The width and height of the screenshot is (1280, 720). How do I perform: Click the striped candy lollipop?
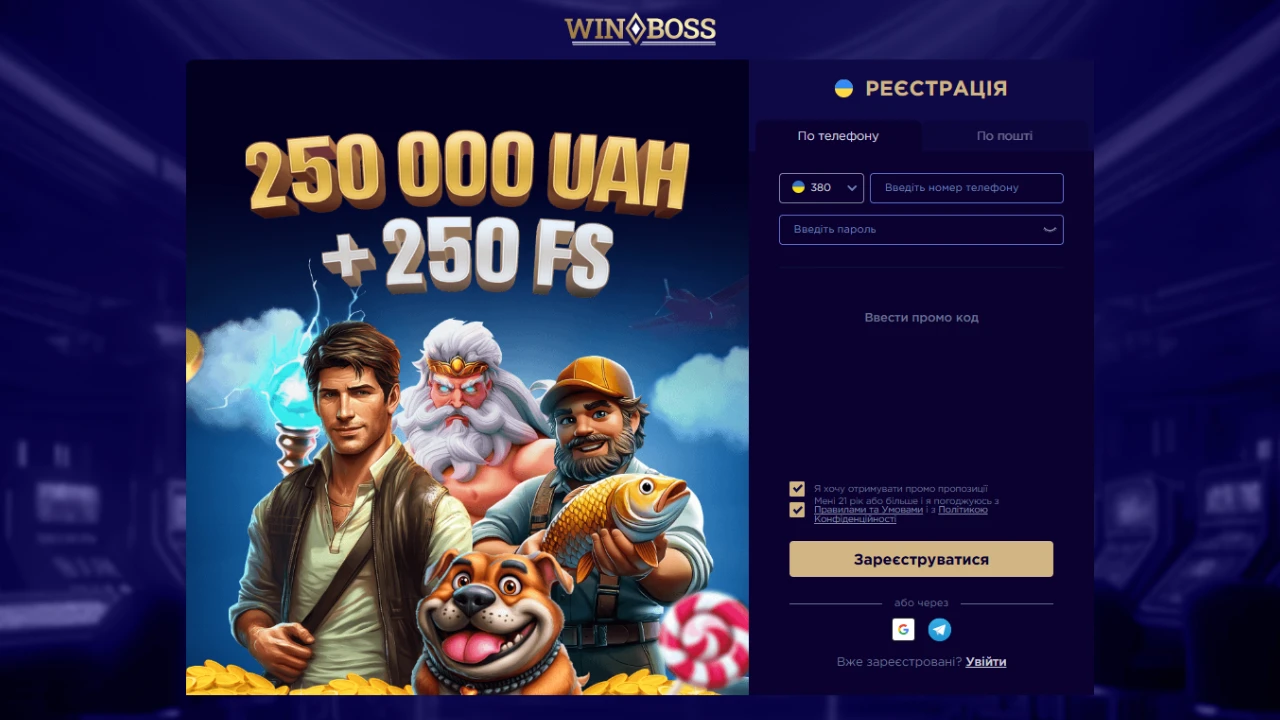(x=704, y=640)
